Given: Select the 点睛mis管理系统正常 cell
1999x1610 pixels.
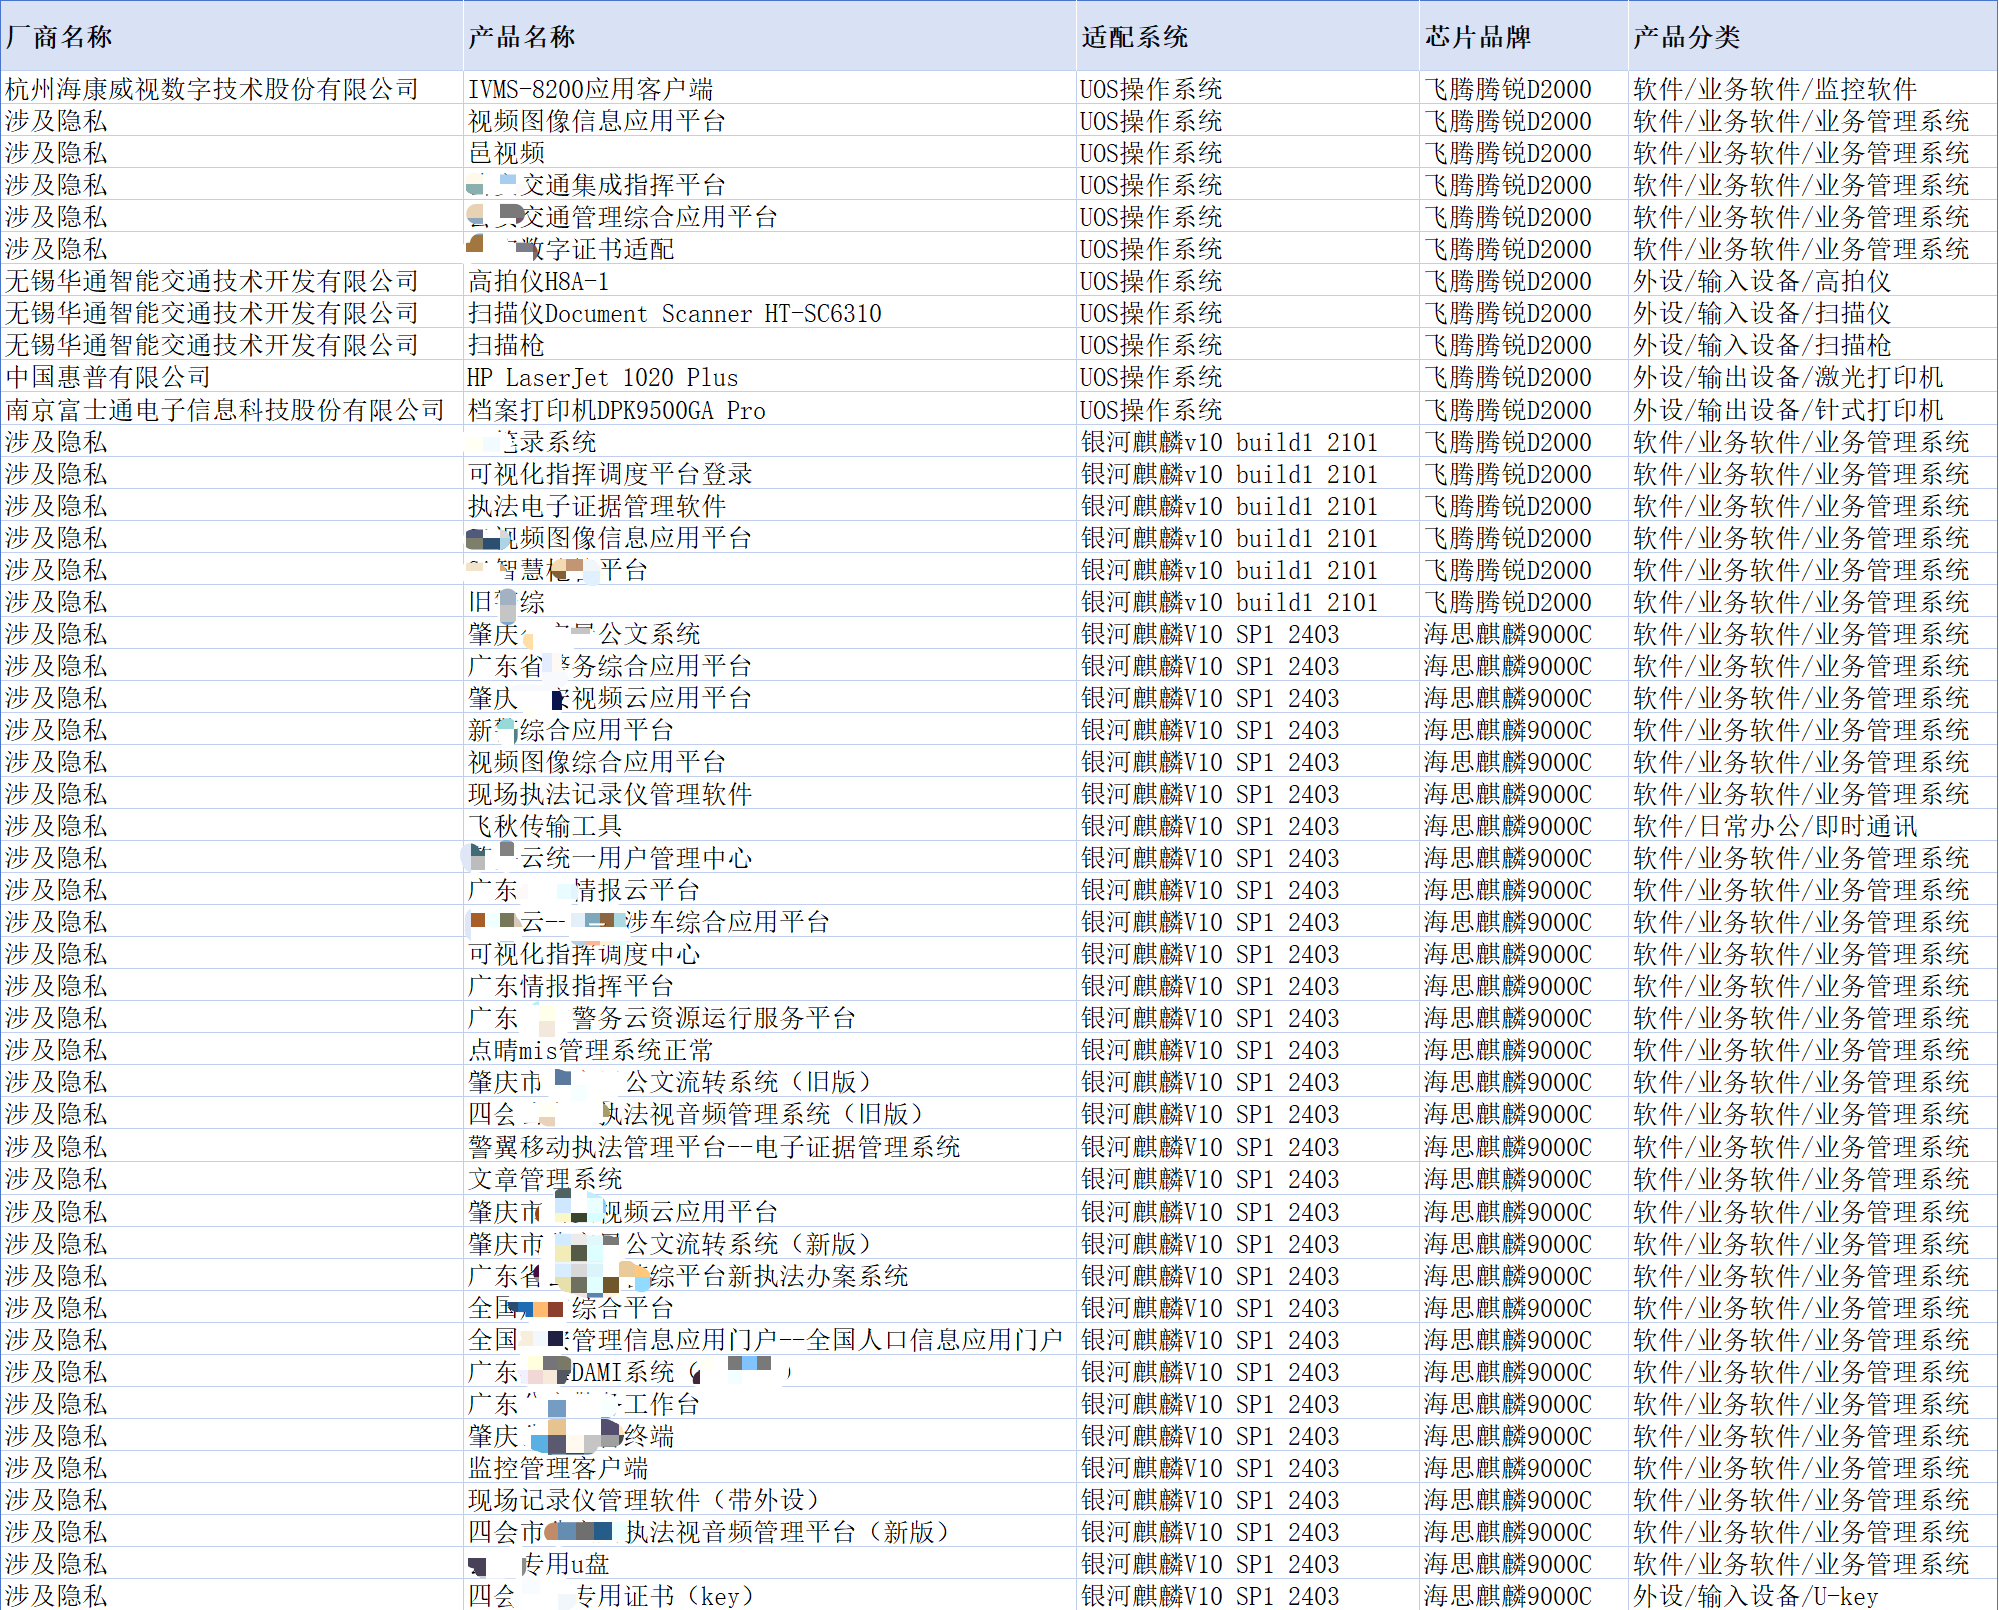Looking at the screenshot, I should coord(590,1050).
